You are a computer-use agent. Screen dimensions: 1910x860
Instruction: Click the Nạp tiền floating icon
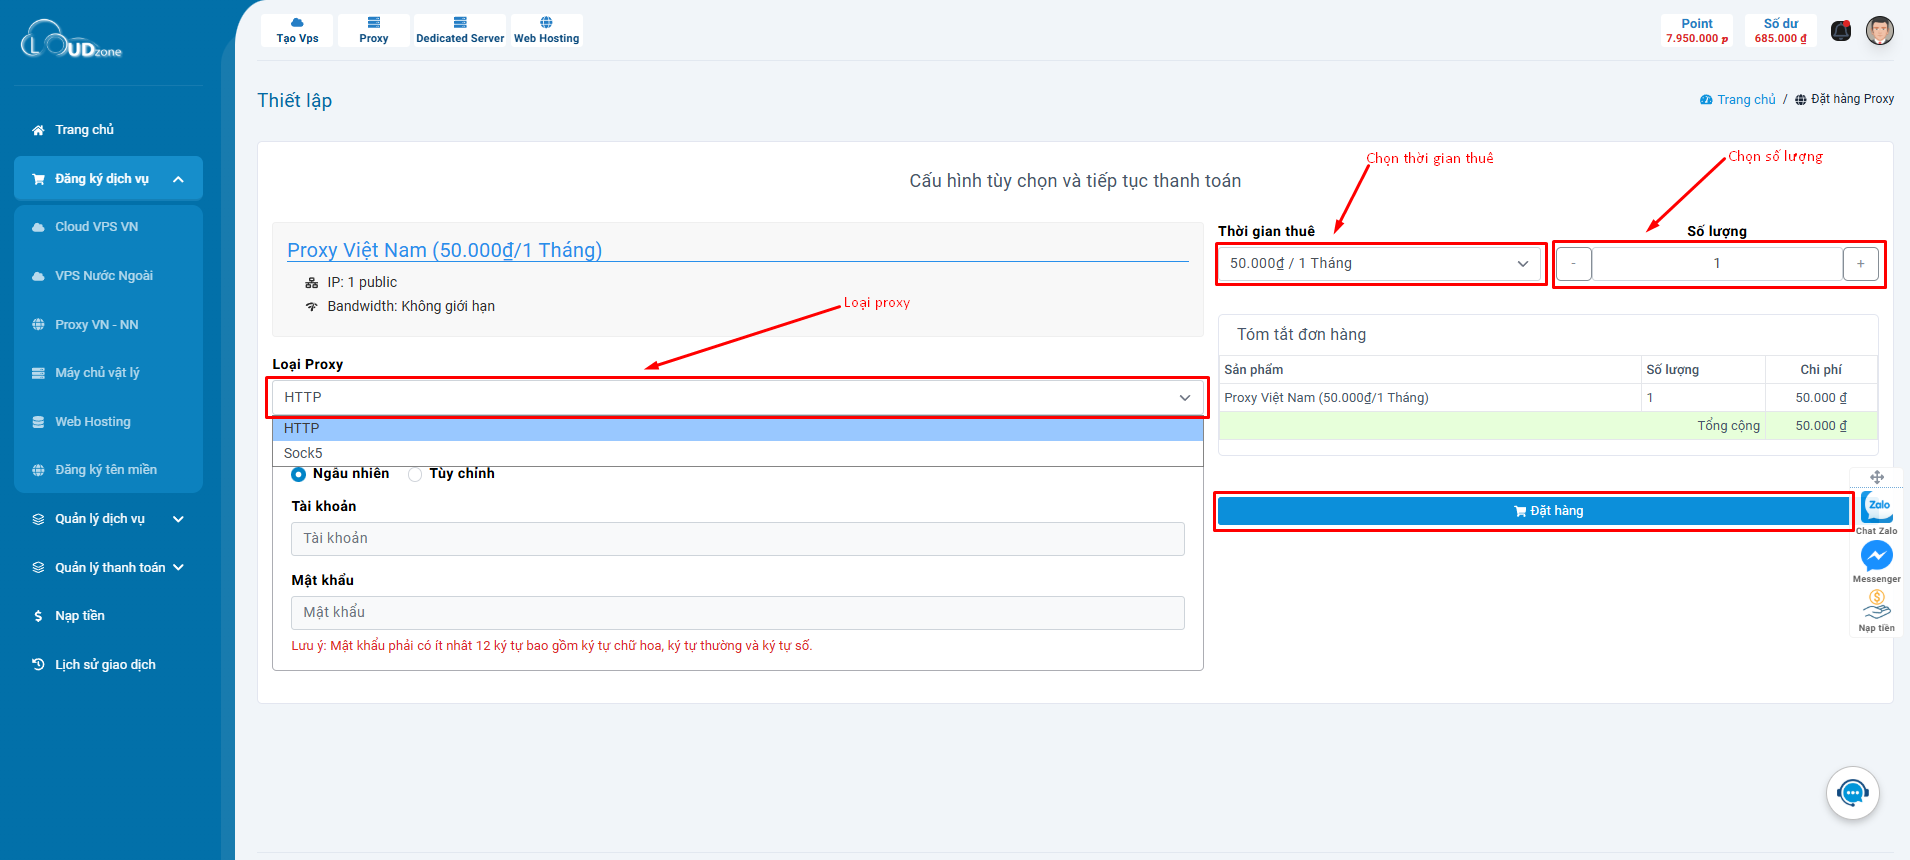1876,605
